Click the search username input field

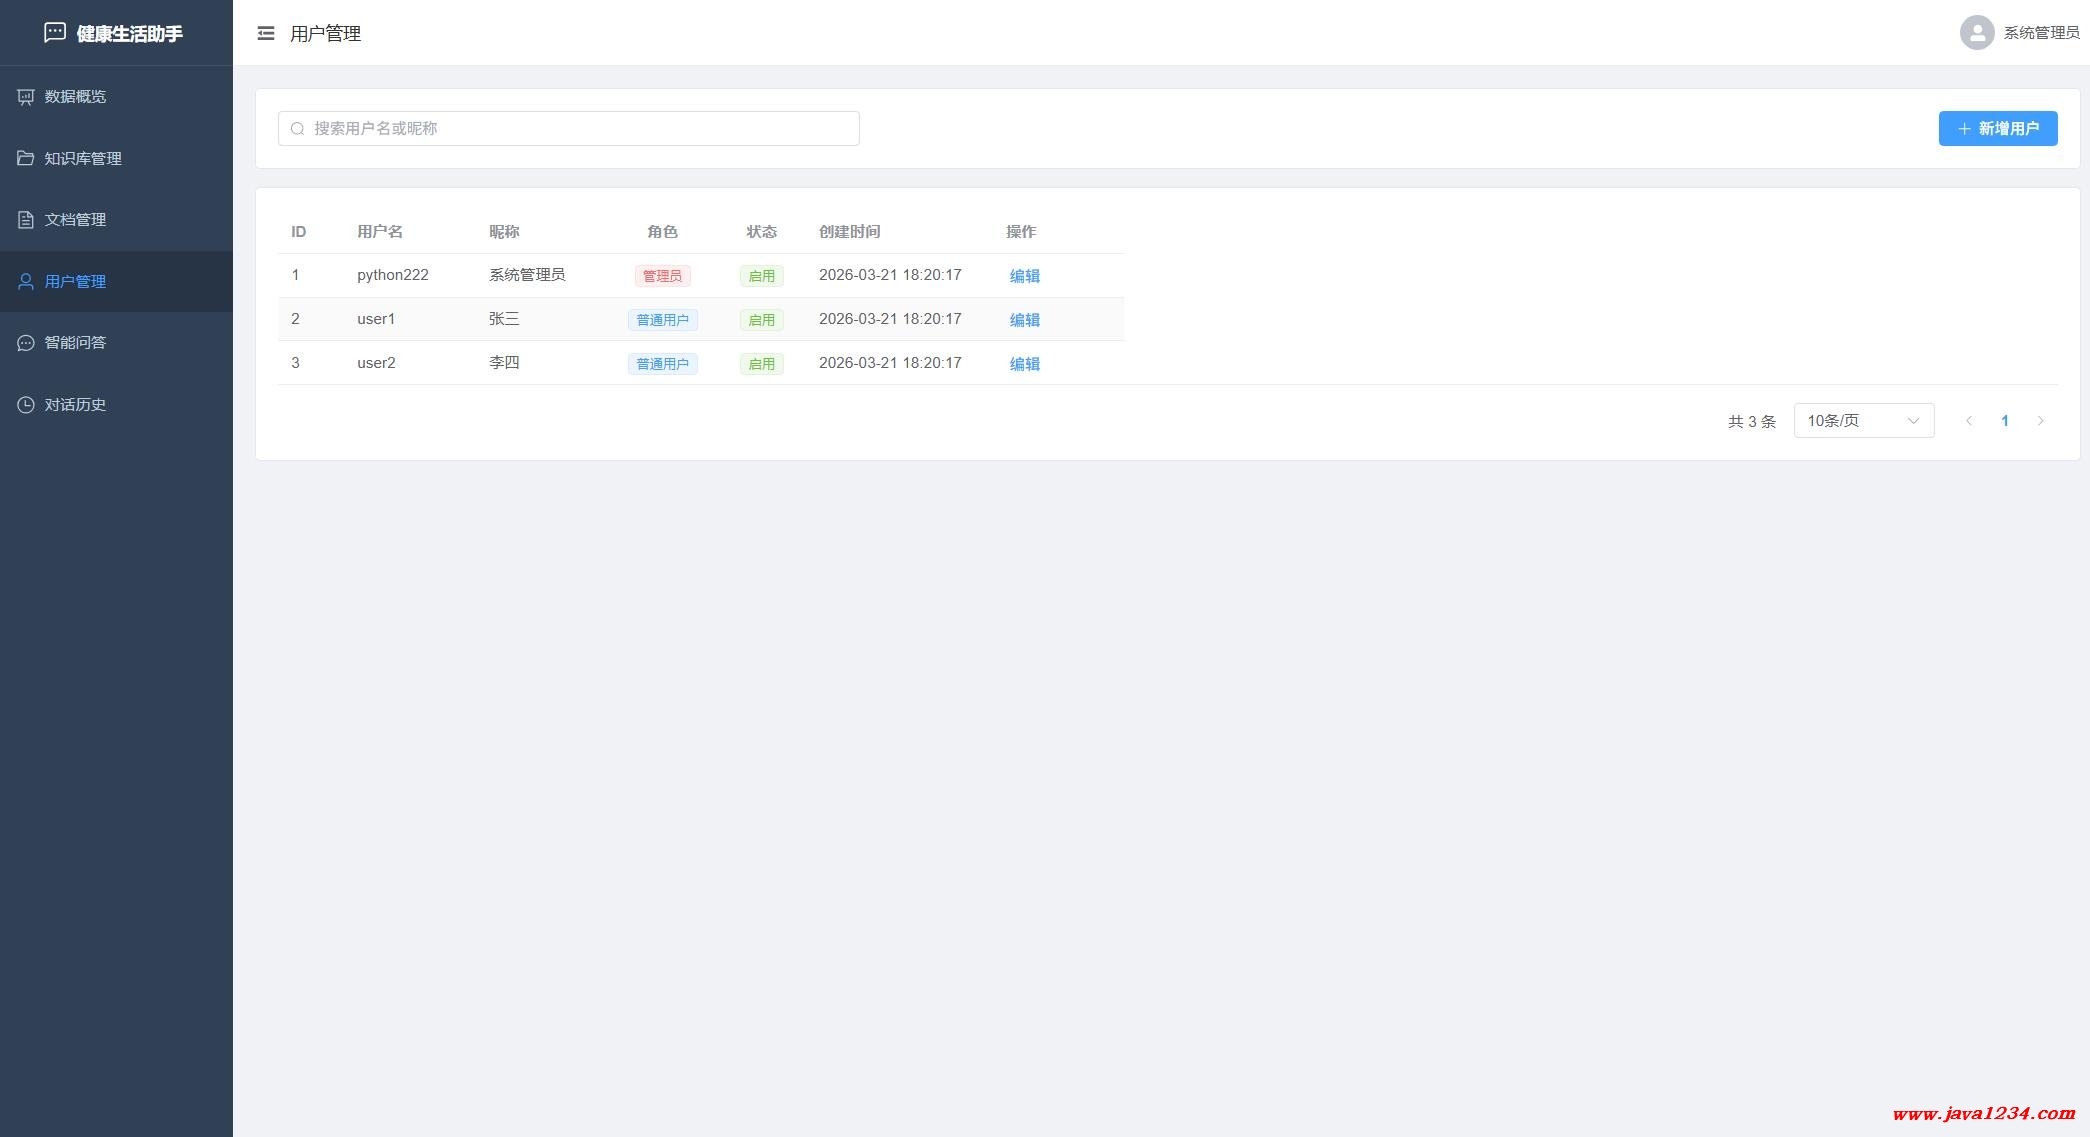point(580,129)
